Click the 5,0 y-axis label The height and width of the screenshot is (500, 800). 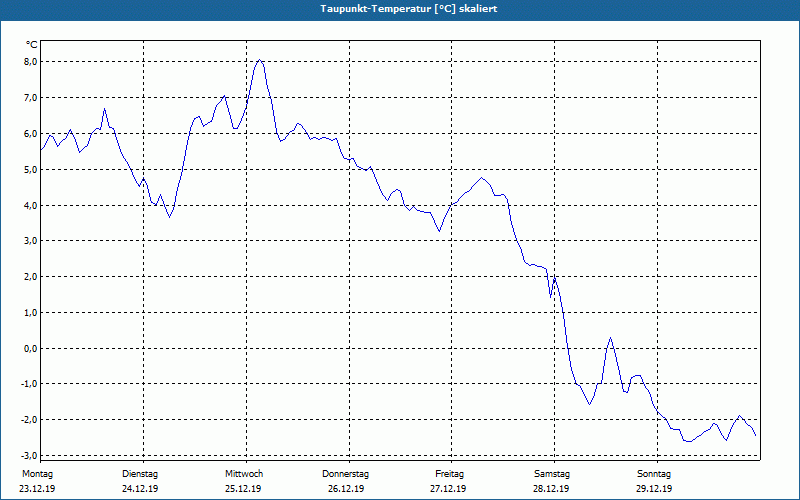(31, 169)
